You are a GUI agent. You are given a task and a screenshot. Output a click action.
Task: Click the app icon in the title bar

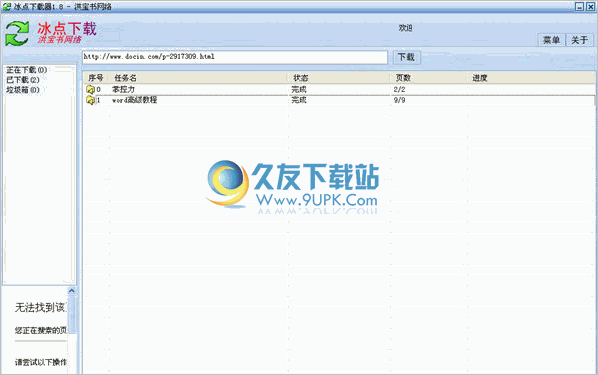(7, 6)
